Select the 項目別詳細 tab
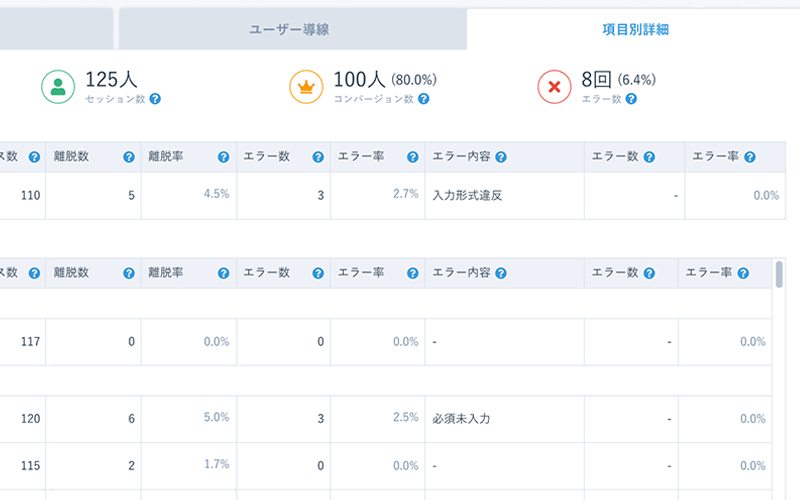 [635, 30]
